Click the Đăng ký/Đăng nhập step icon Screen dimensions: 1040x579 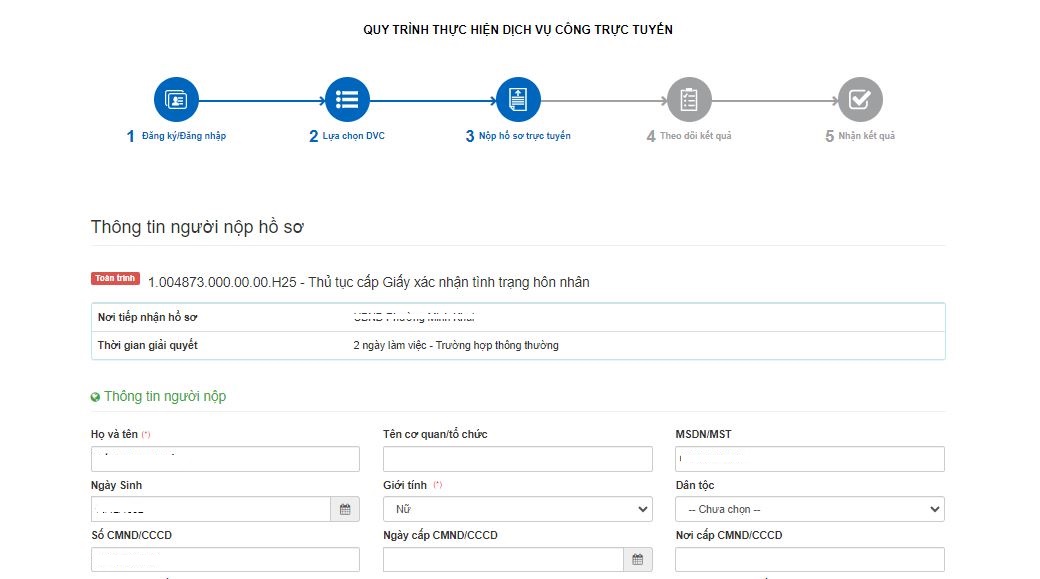click(x=176, y=99)
